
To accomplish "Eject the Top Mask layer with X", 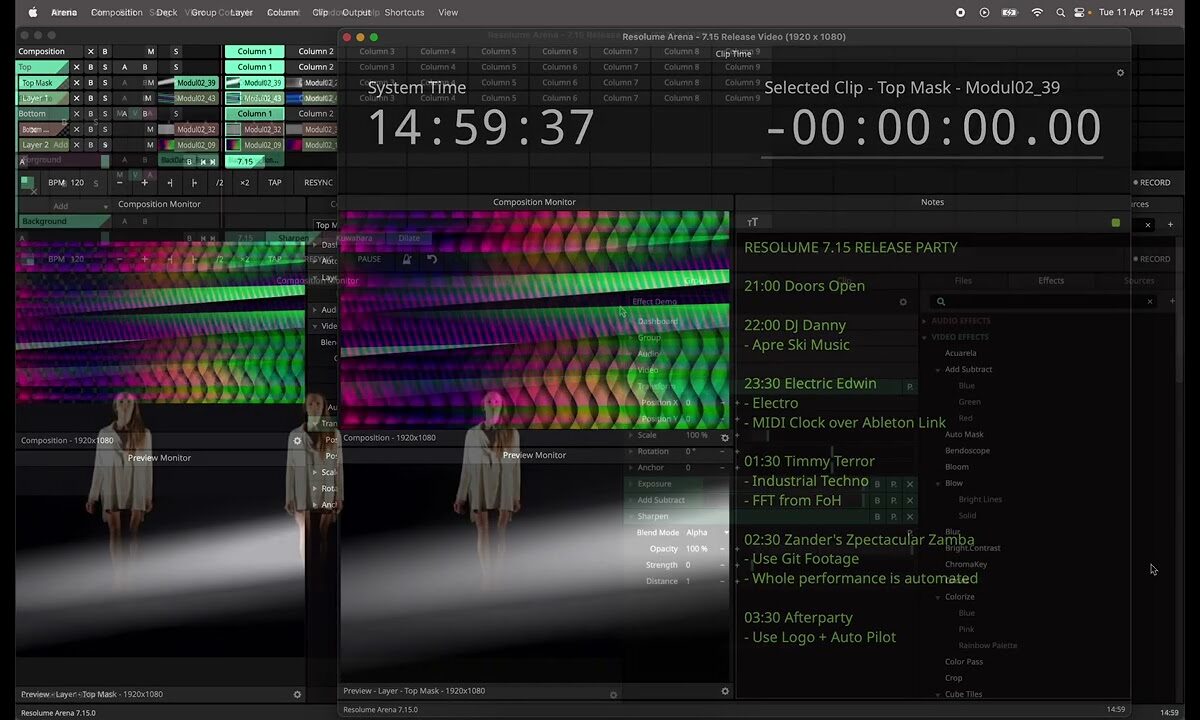I will [x=76, y=83].
